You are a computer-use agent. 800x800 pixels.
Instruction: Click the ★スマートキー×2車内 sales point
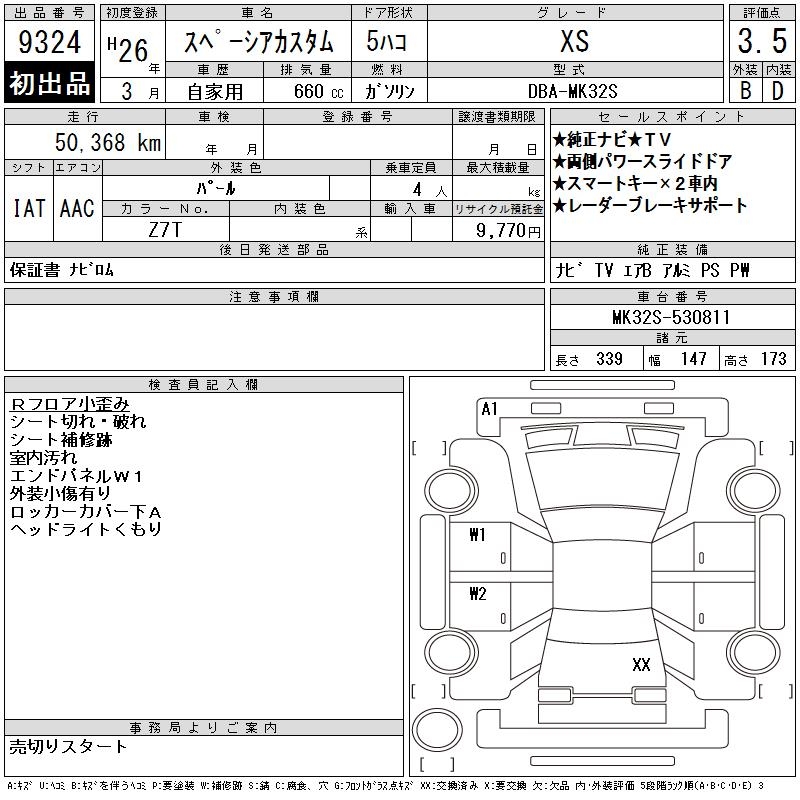coord(635,183)
